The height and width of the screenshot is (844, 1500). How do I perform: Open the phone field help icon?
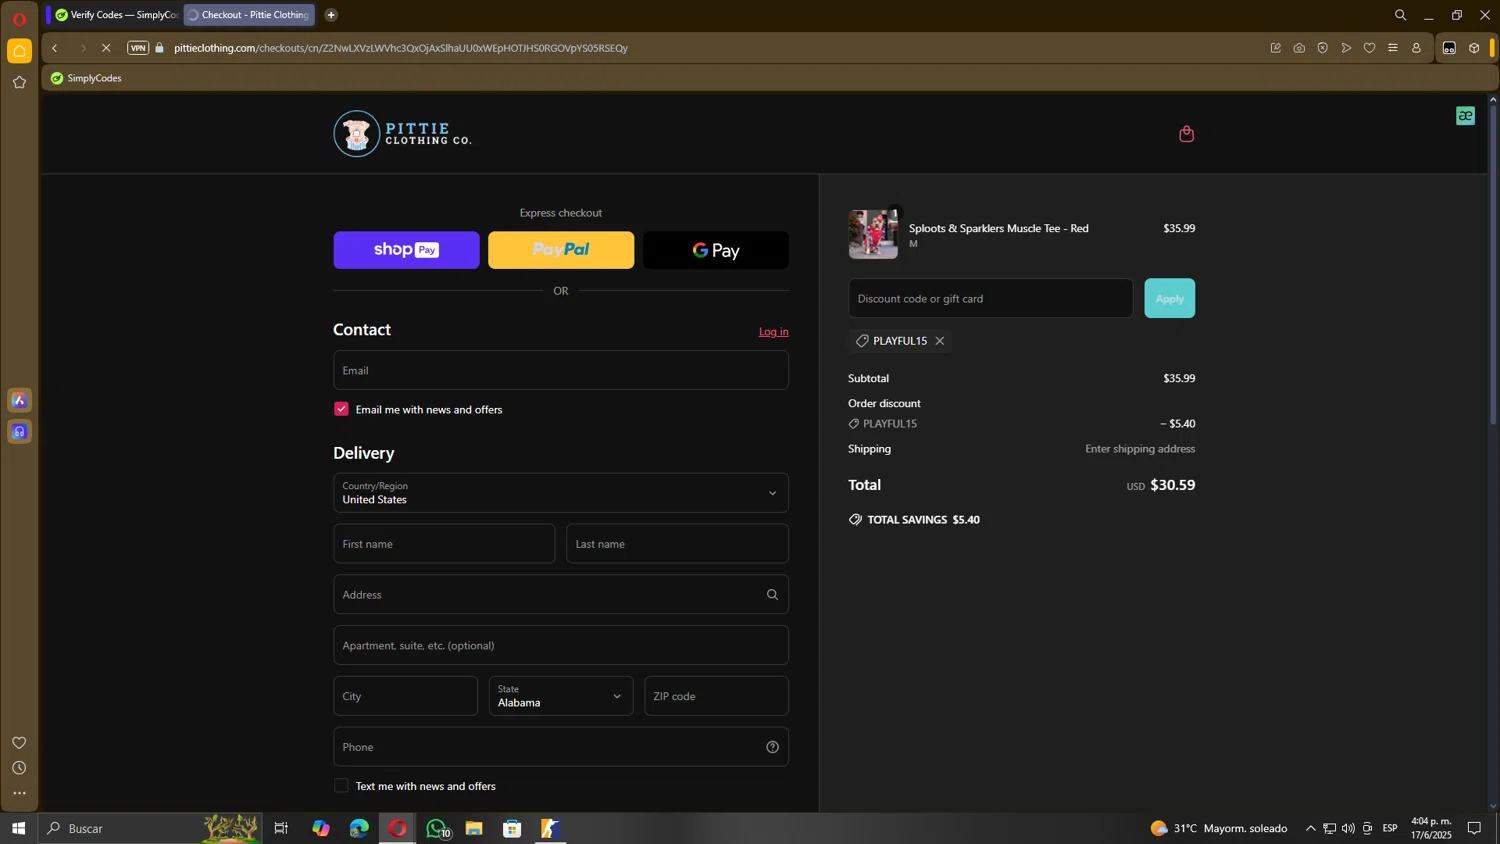(x=772, y=747)
